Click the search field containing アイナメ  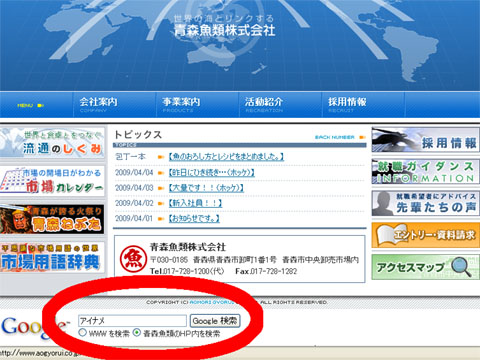(x=132, y=321)
